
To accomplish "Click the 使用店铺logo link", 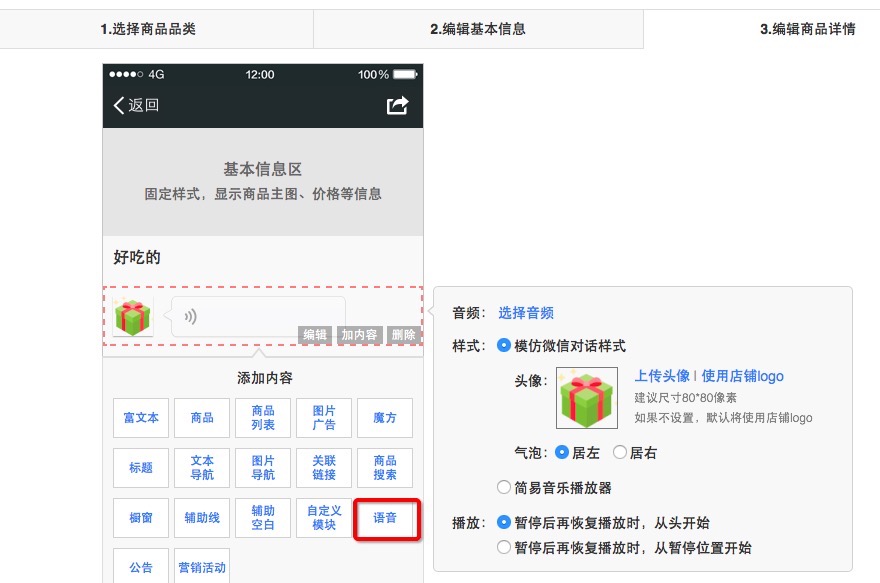I will [742, 376].
